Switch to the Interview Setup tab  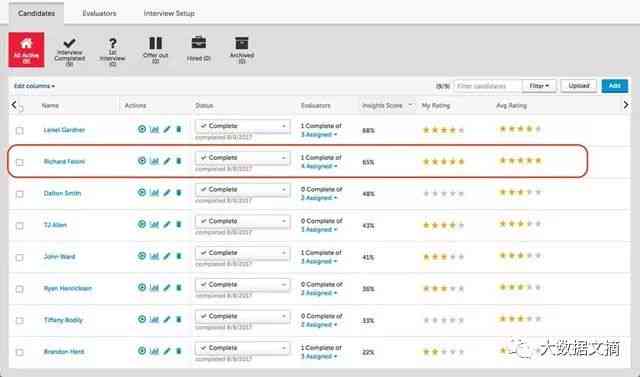click(169, 13)
